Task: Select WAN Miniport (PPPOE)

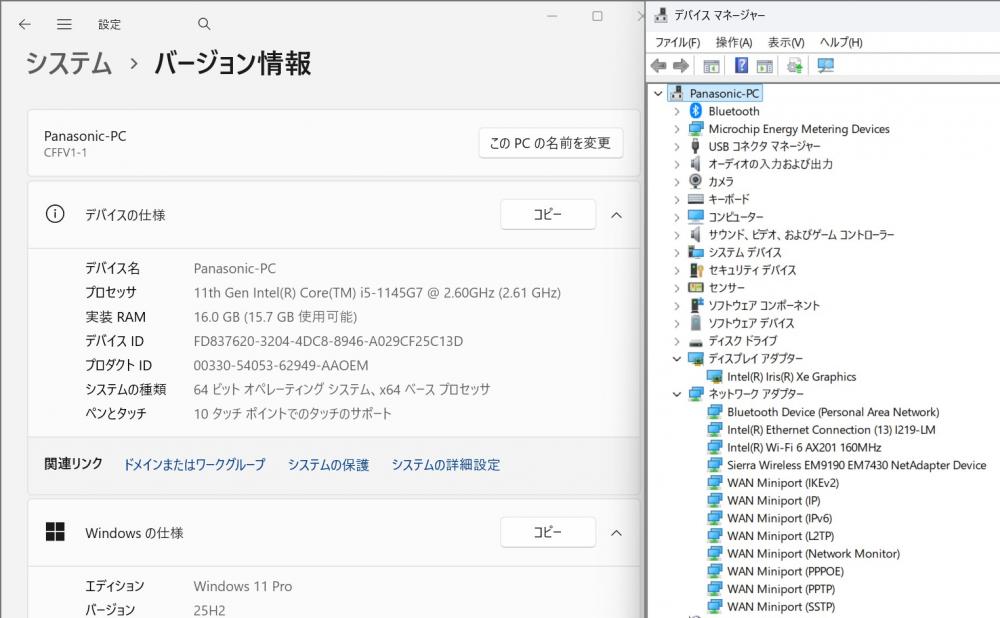Action: tap(785, 571)
